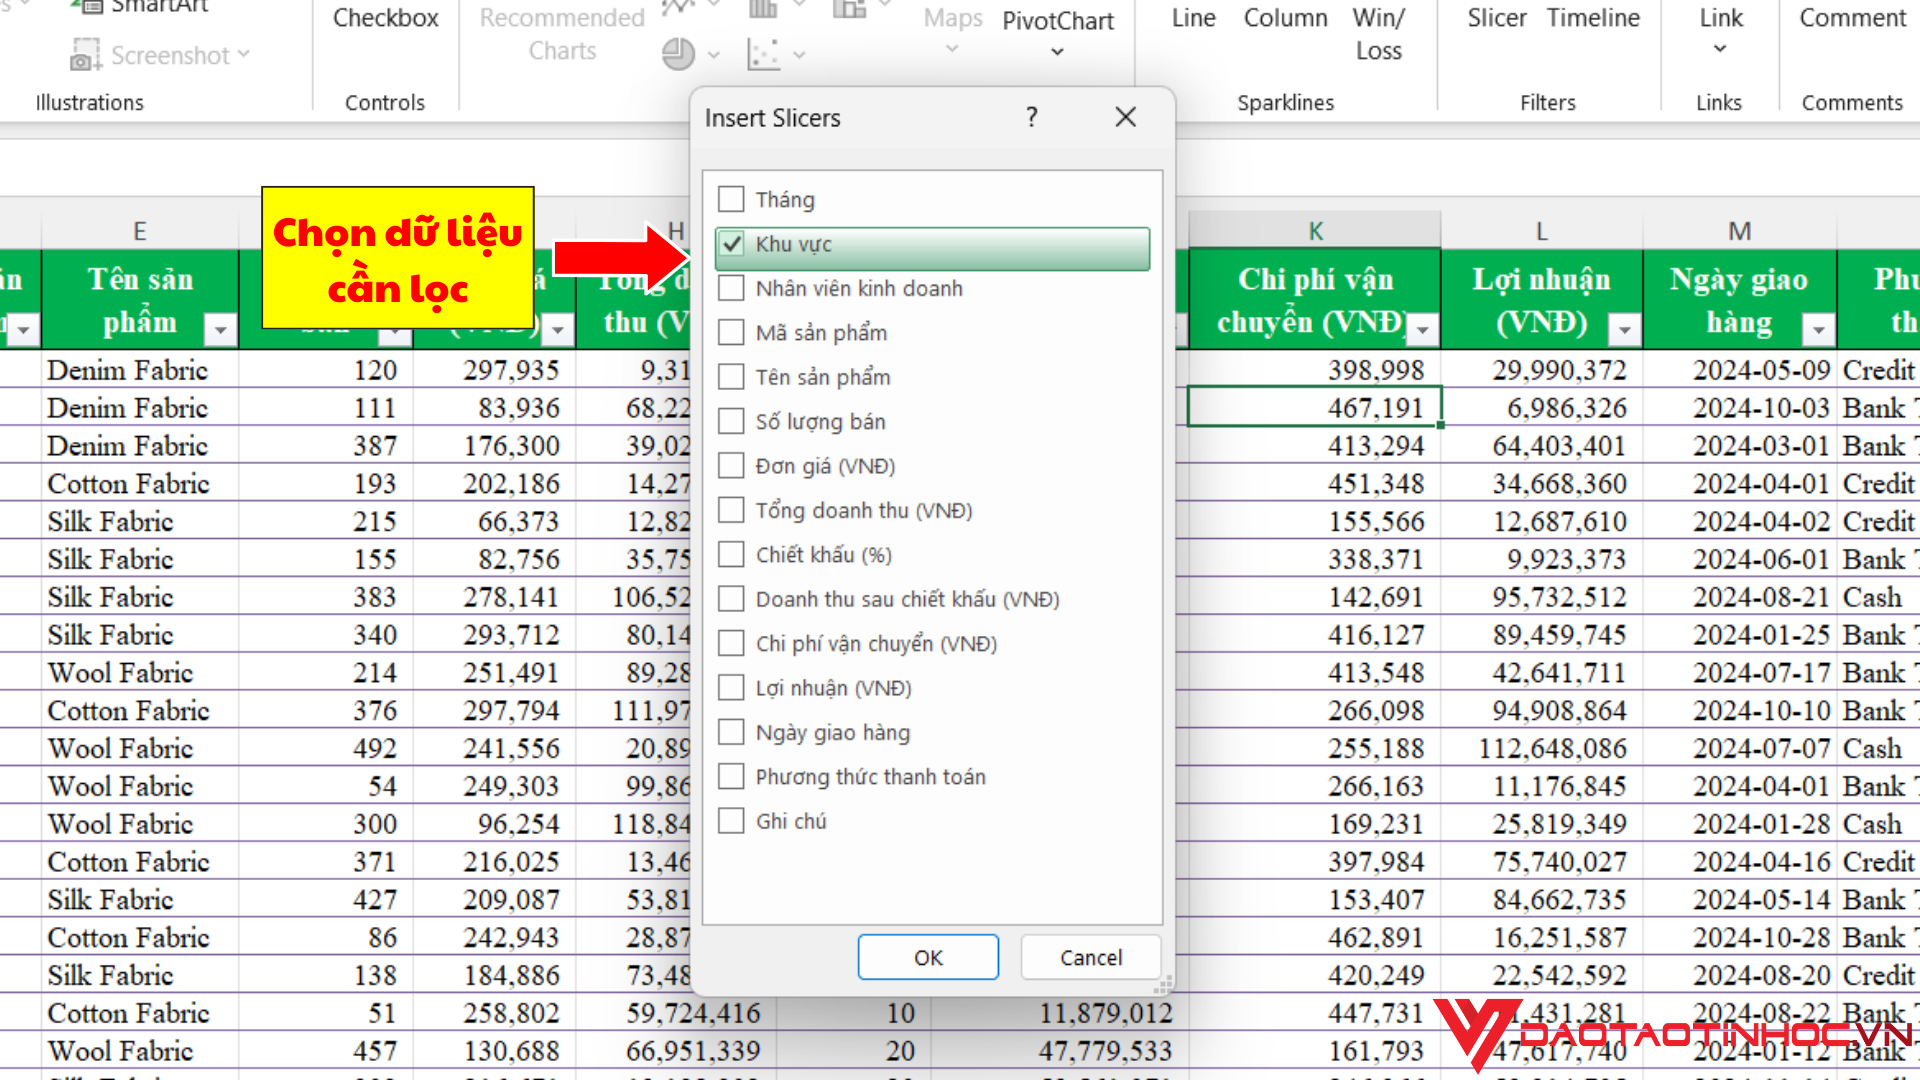The width and height of the screenshot is (1920, 1080).
Task: Insert a PivotChart
Action: [x=1058, y=21]
